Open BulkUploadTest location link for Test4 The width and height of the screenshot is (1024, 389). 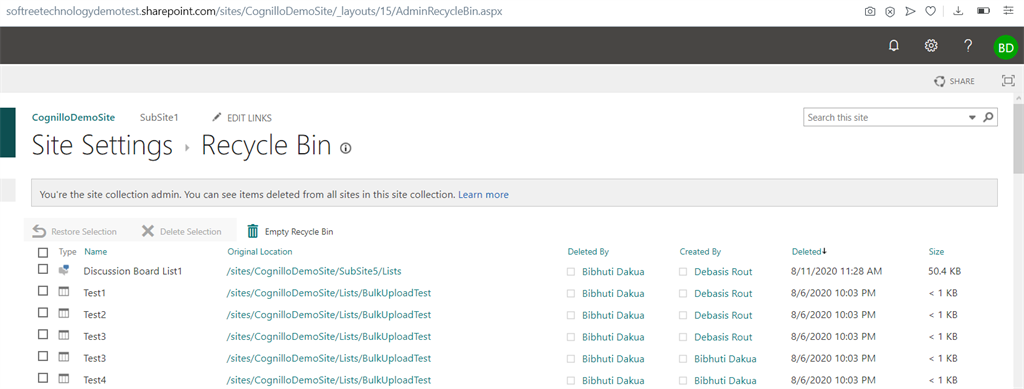pyautogui.click(x=328, y=380)
